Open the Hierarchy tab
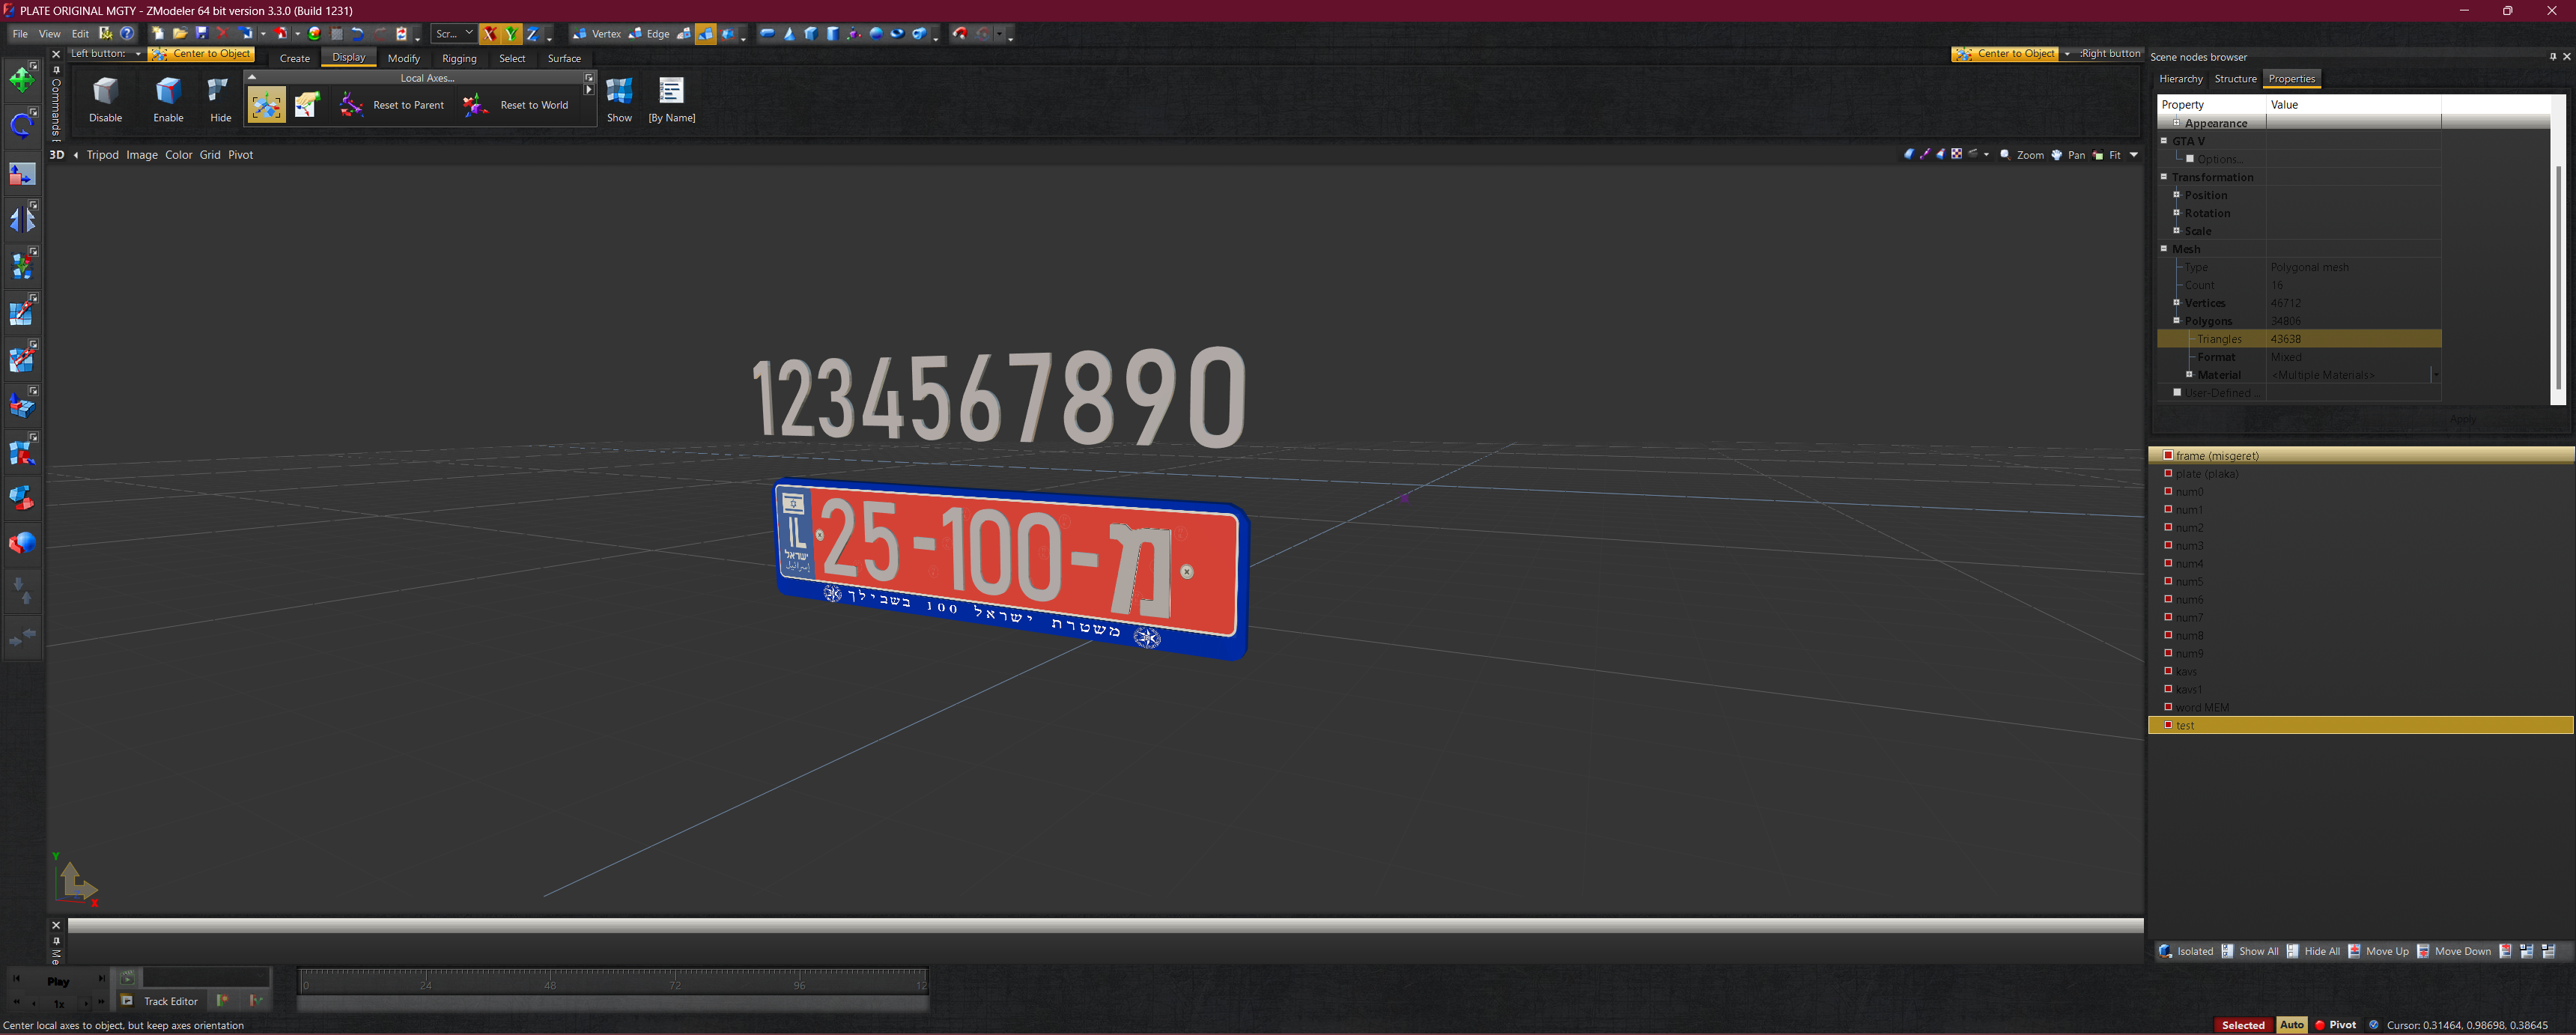 [2180, 79]
